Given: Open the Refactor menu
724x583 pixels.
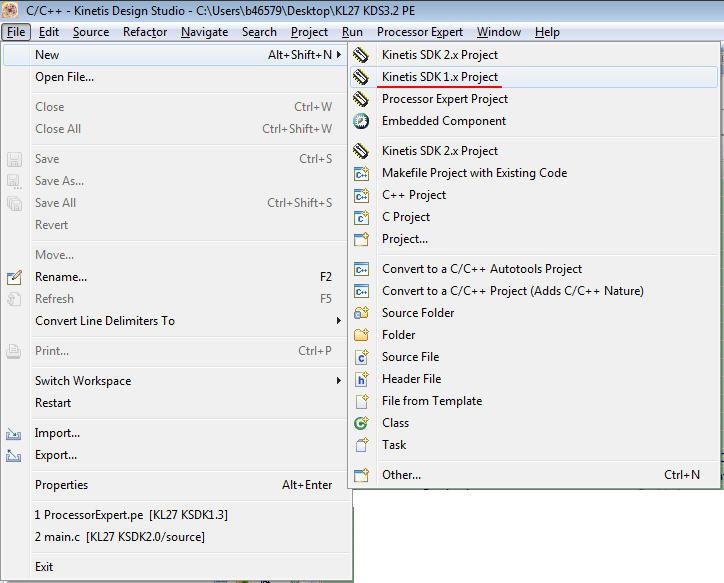Looking at the screenshot, I should (x=145, y=32).
